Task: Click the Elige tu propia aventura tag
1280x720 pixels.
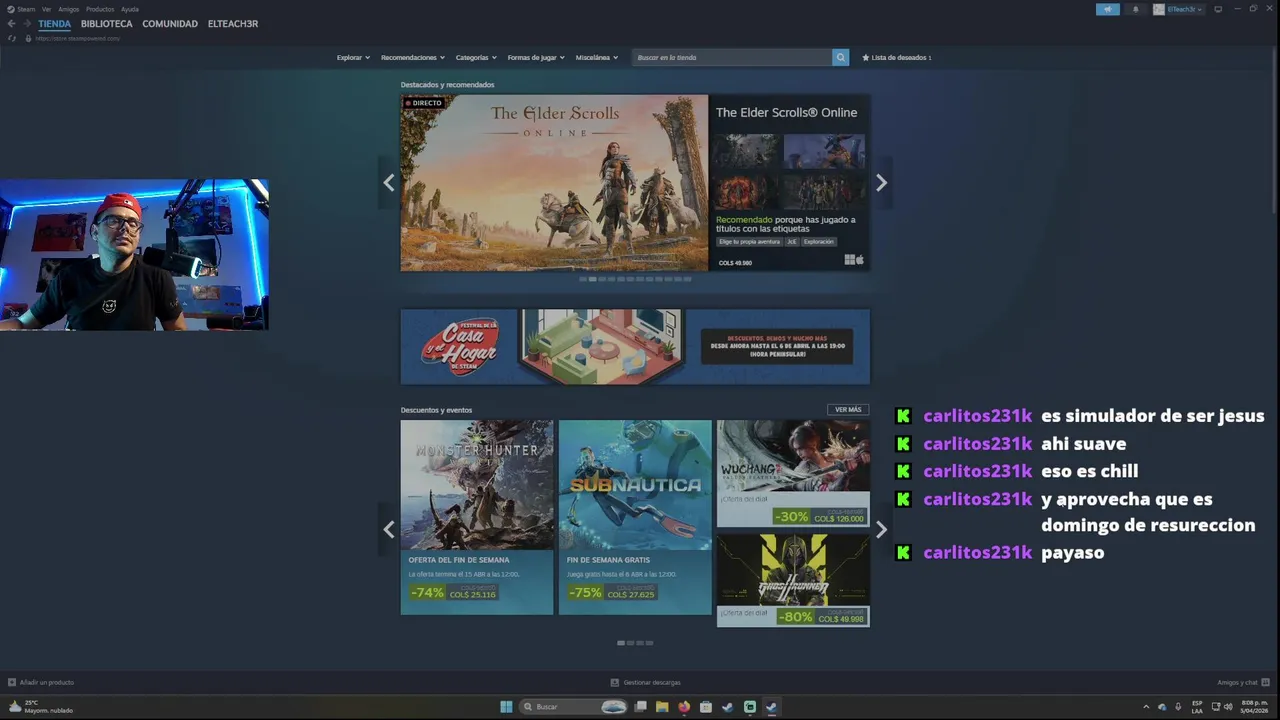Action: pyautogui.click(x=749, y=242)
